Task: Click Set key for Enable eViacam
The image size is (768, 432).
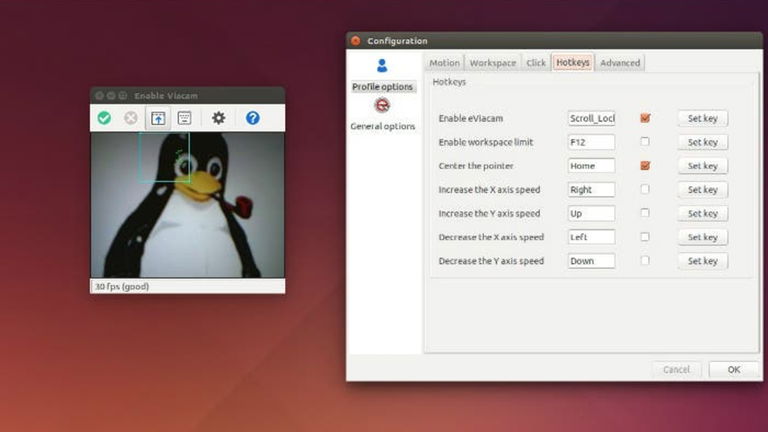Action: click(x=702, y=118)
